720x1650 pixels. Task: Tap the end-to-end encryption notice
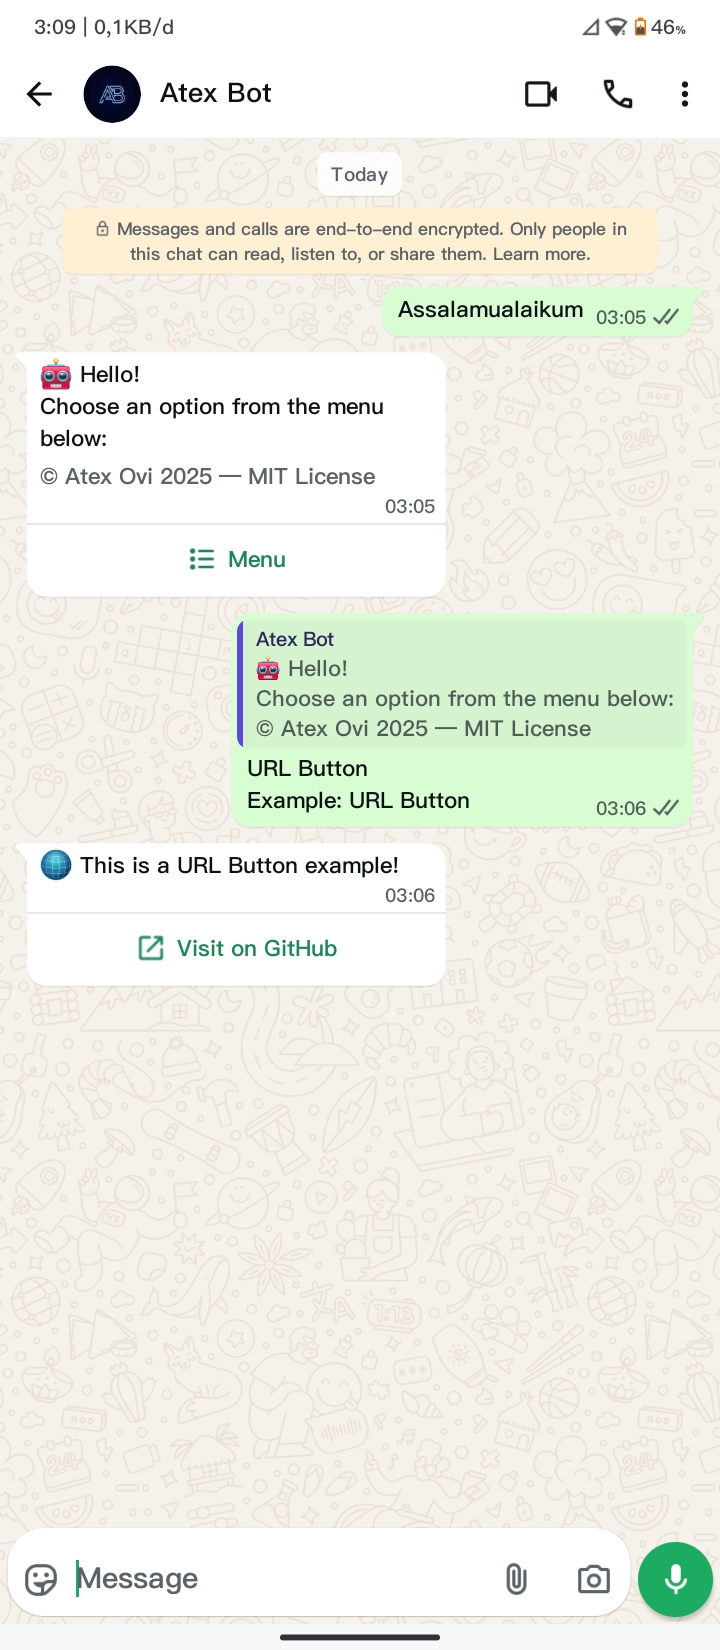(360, 242)
